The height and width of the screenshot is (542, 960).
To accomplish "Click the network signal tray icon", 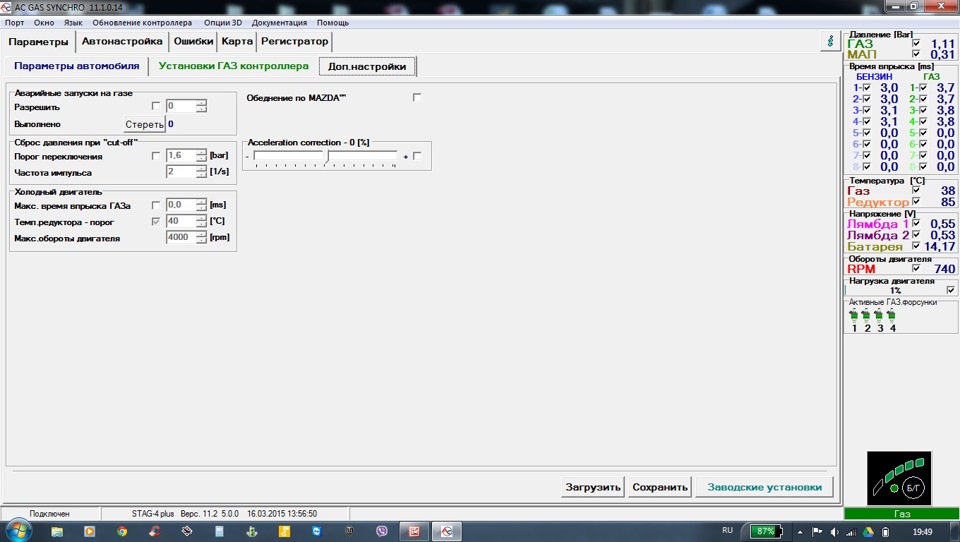I will click(851, 532).
